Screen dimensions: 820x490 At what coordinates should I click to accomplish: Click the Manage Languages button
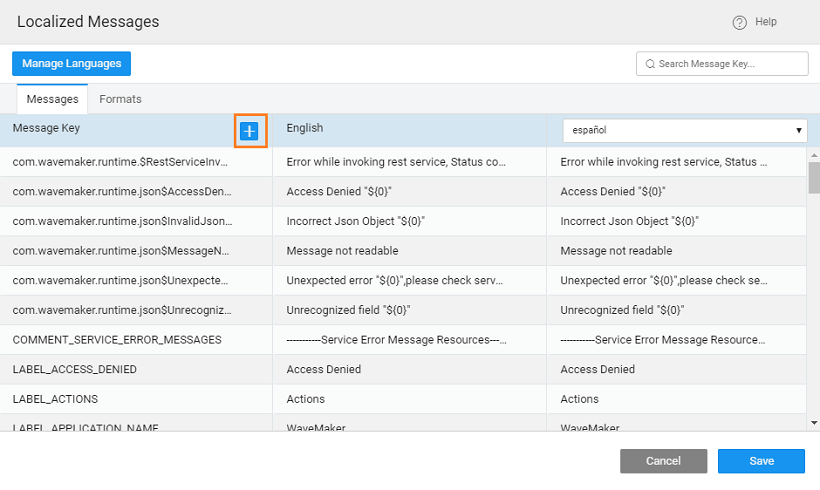(71, 63)
